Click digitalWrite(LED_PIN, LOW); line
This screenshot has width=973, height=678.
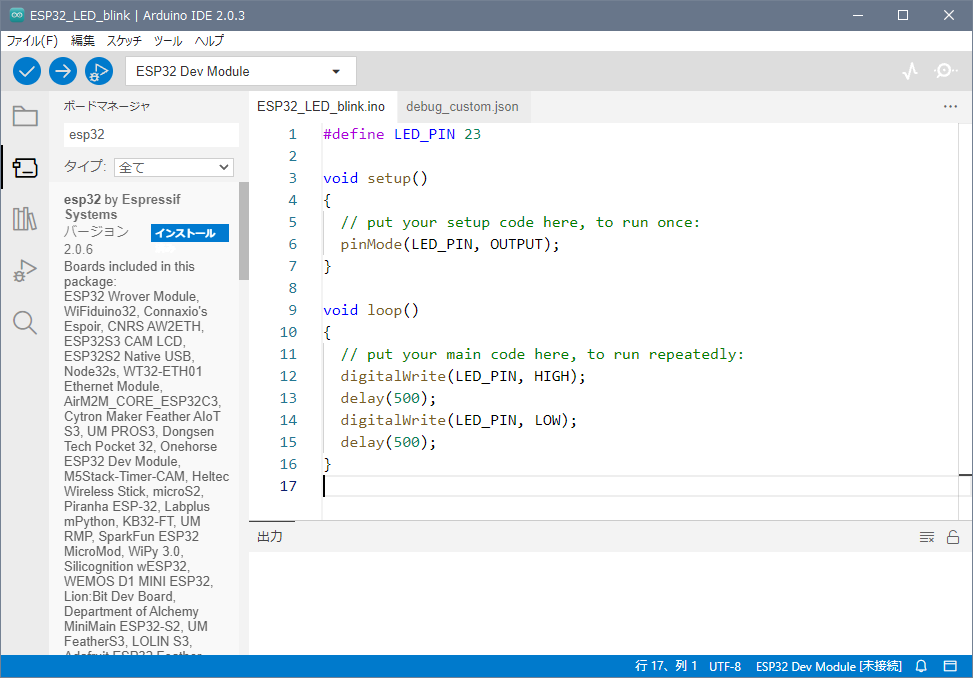point(459,421)
